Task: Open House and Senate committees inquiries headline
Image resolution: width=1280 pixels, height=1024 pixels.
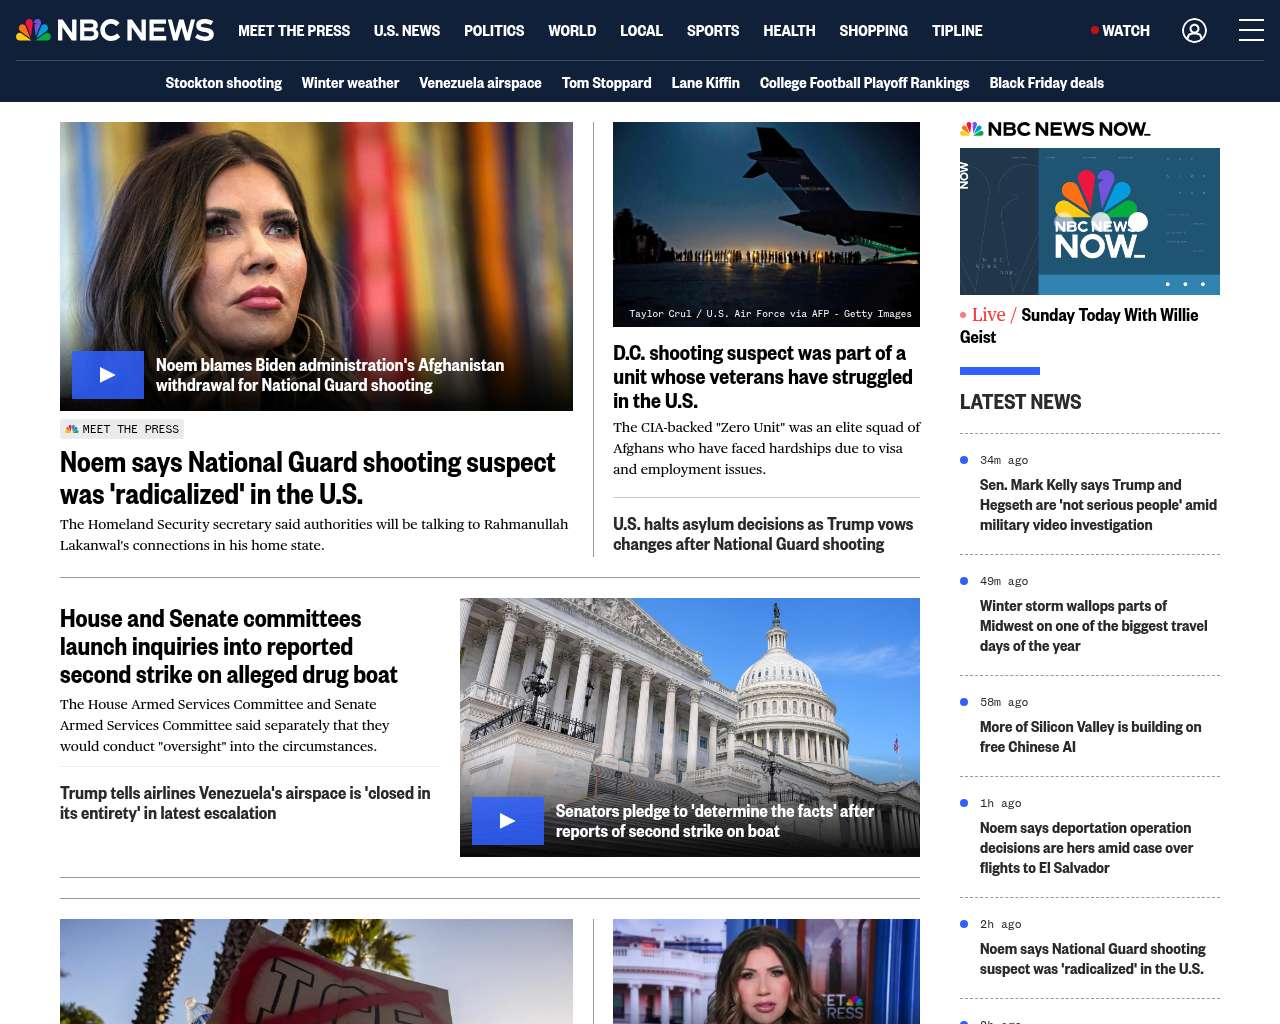Action: 229,647
